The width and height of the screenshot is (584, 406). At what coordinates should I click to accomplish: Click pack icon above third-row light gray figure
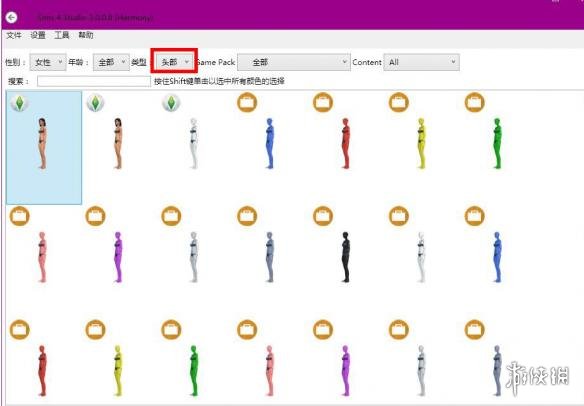click(399, 330)
